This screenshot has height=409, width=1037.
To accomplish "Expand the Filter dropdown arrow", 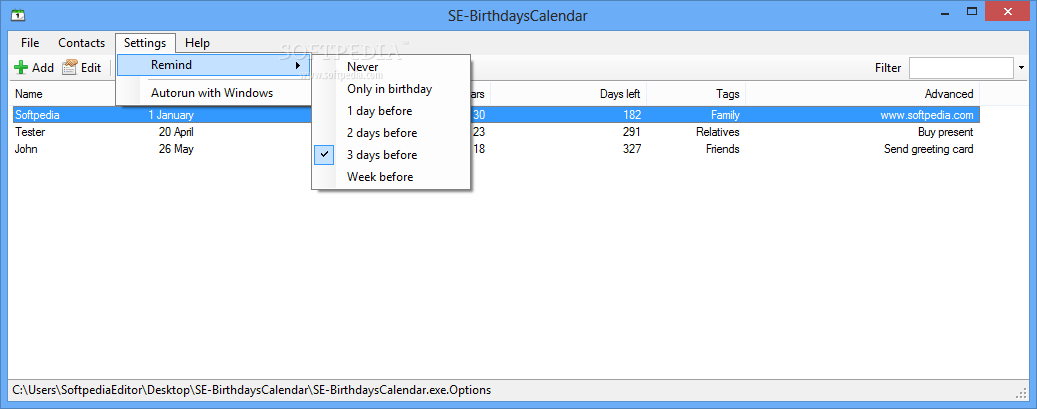I will coord(1021,68).
